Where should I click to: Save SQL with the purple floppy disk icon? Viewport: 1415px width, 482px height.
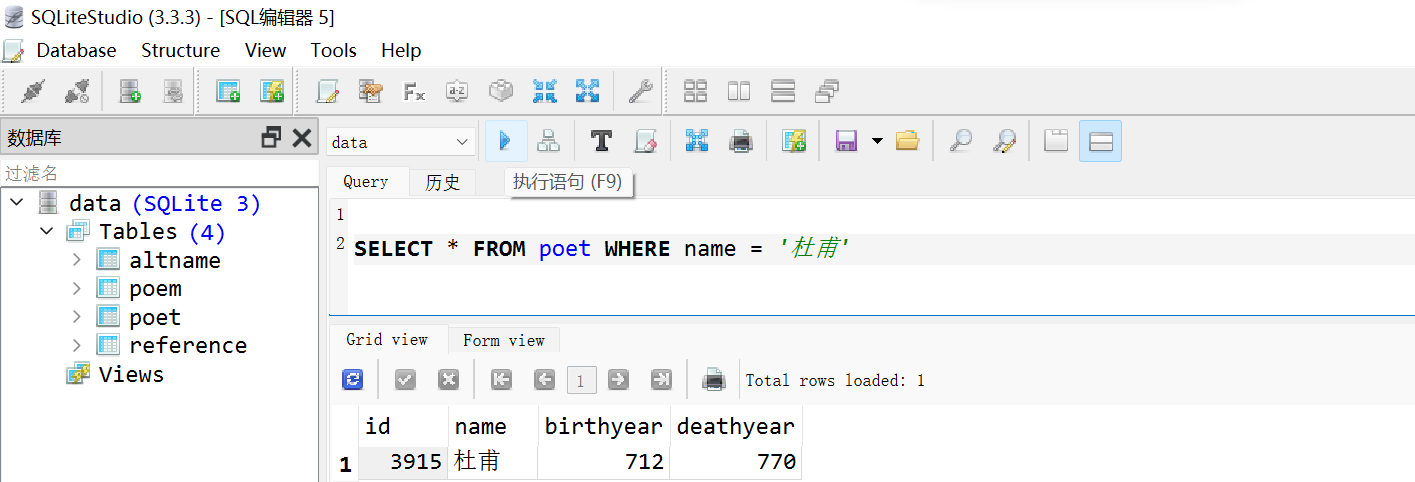point(846,141)
